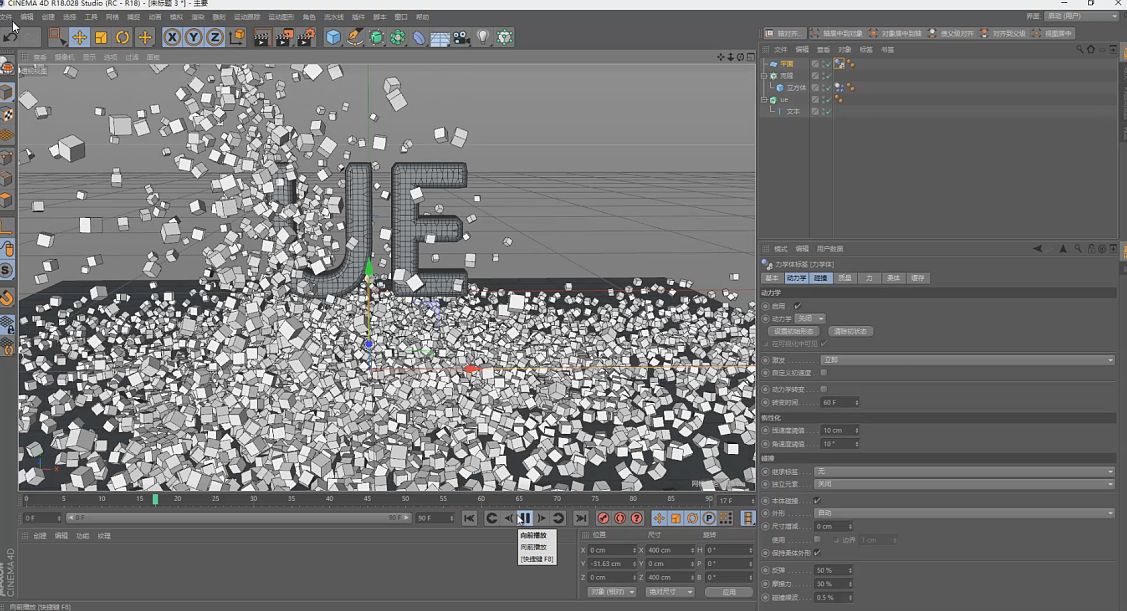The width and height of the screenshot is (1127, 611).
Task: Collapse the 克隆 object tree node
Action: pyautogui.click(x=765, y=75)
